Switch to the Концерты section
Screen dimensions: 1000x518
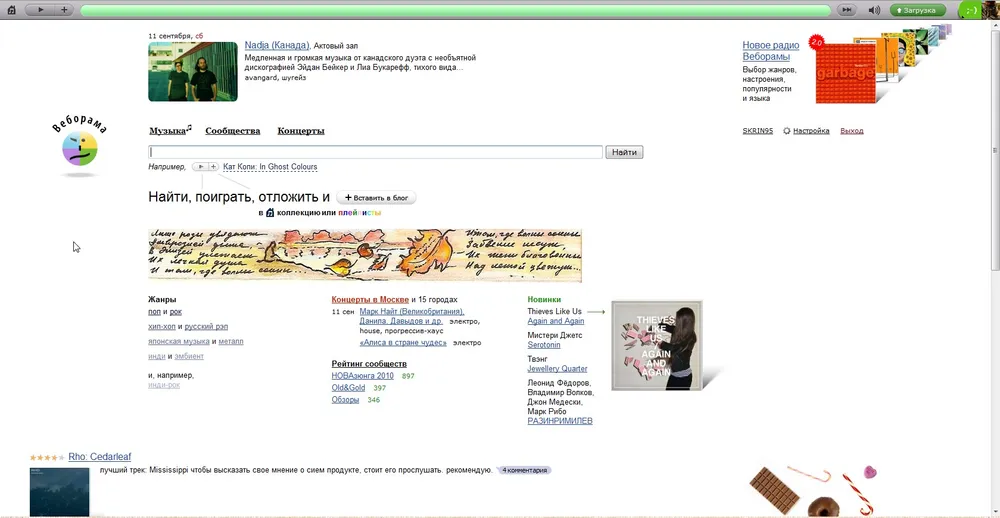click(301, 131)
